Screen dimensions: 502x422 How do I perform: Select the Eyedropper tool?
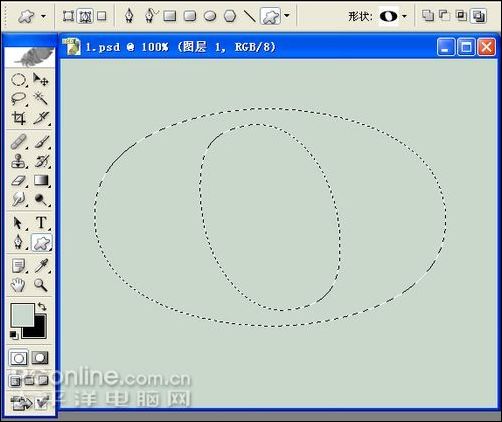pyautogui.click(x=41, y=266)
